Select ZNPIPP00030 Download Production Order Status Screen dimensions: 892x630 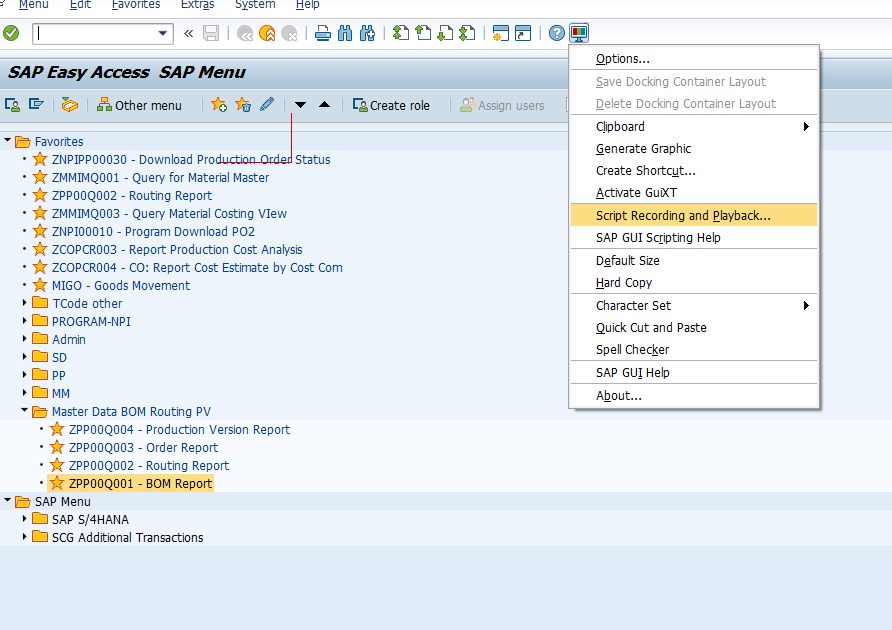[x=191, y=159]
